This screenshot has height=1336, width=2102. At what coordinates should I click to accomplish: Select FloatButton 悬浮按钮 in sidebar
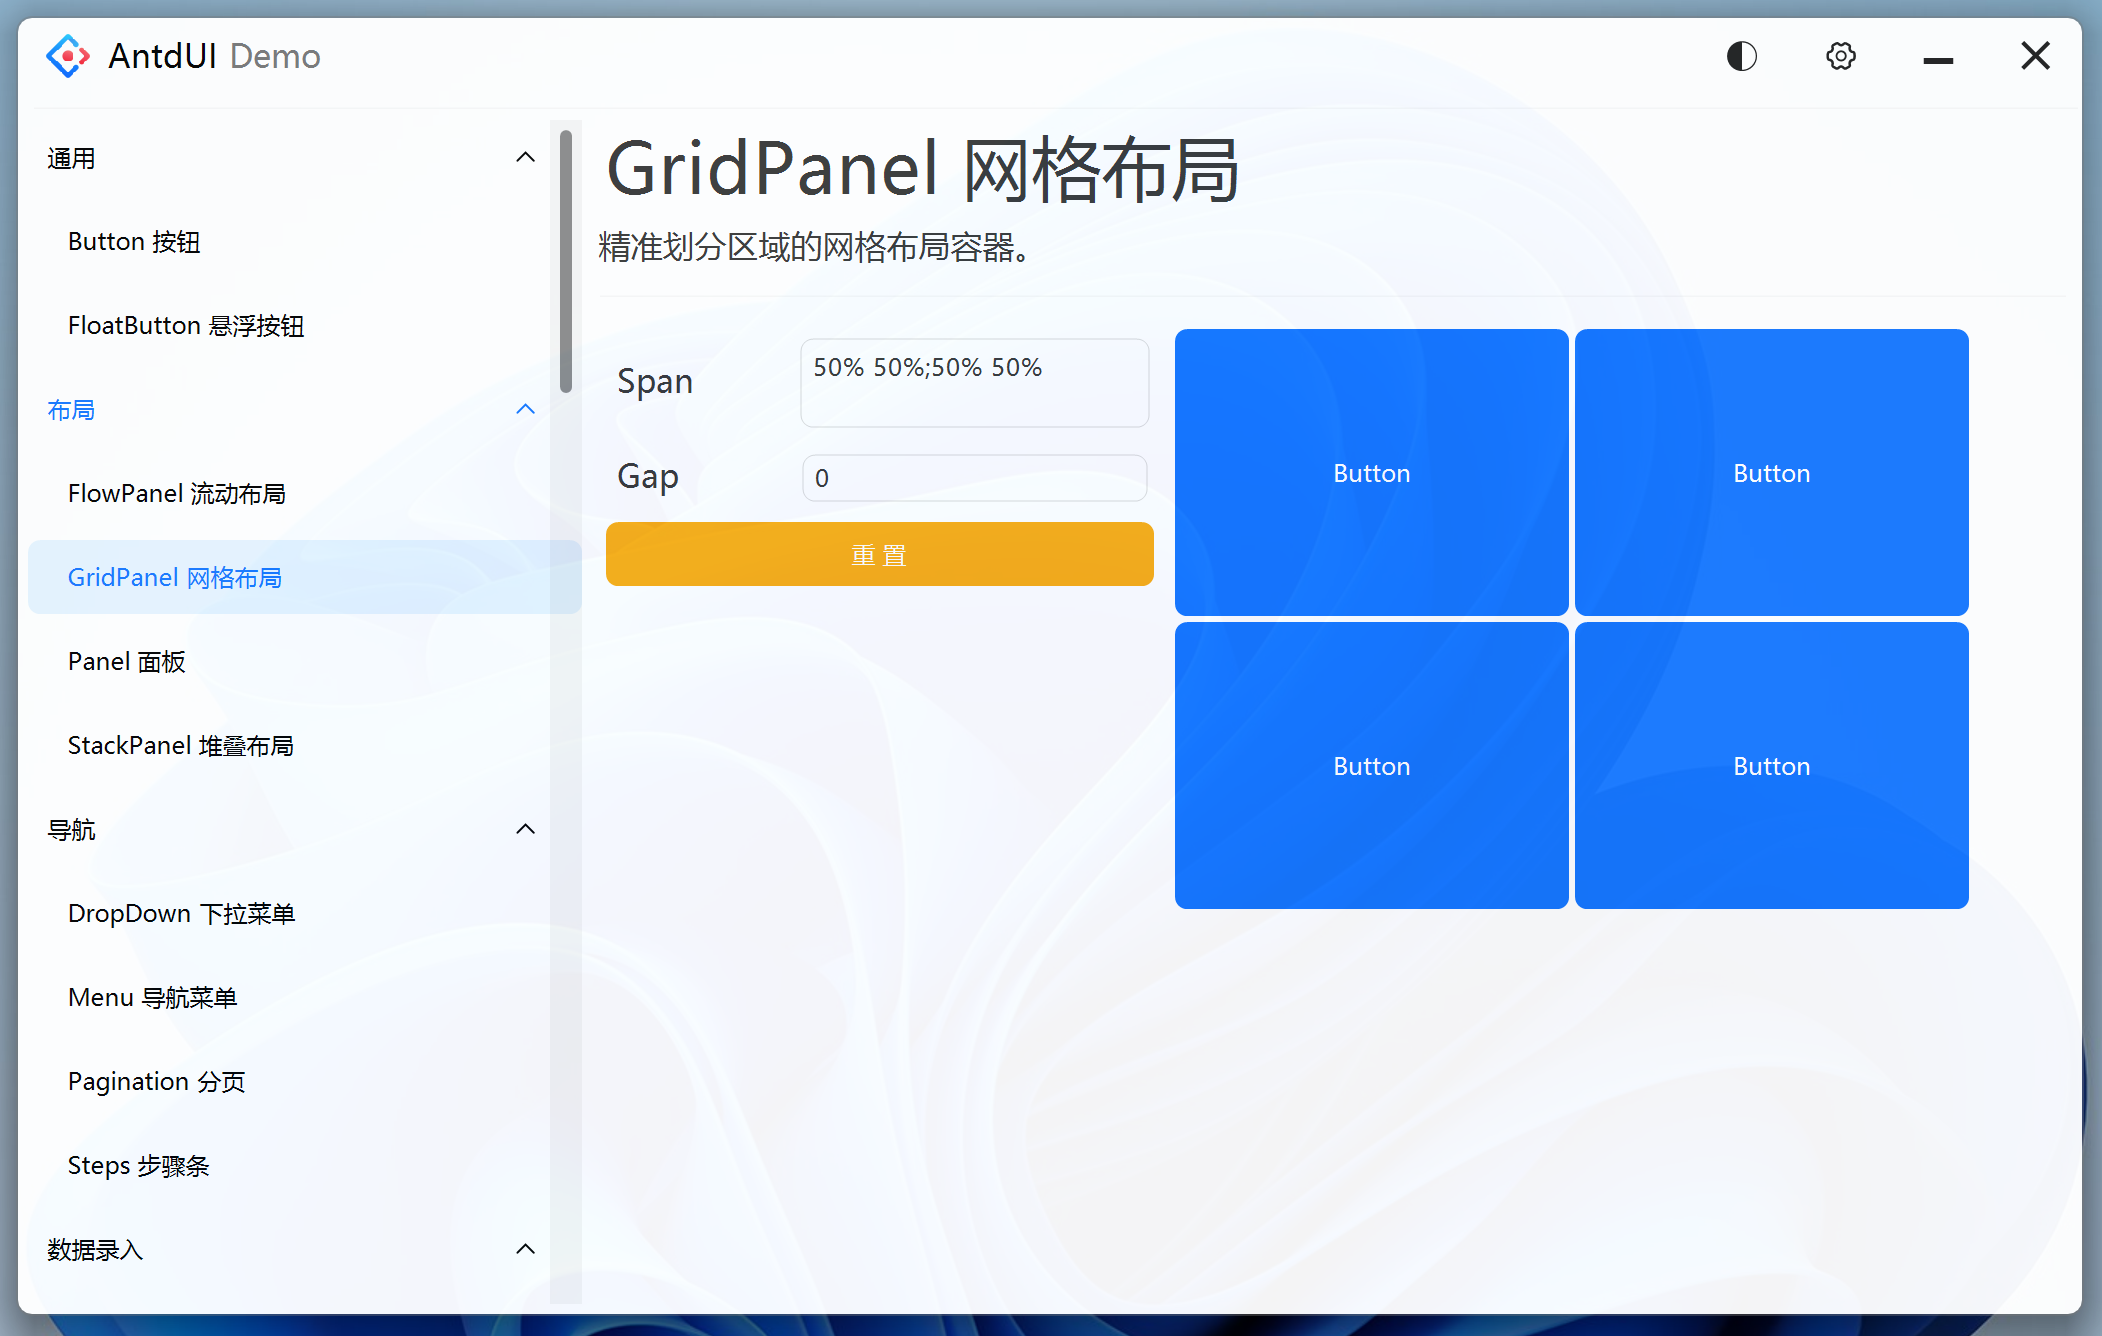[x=186, y=325]
